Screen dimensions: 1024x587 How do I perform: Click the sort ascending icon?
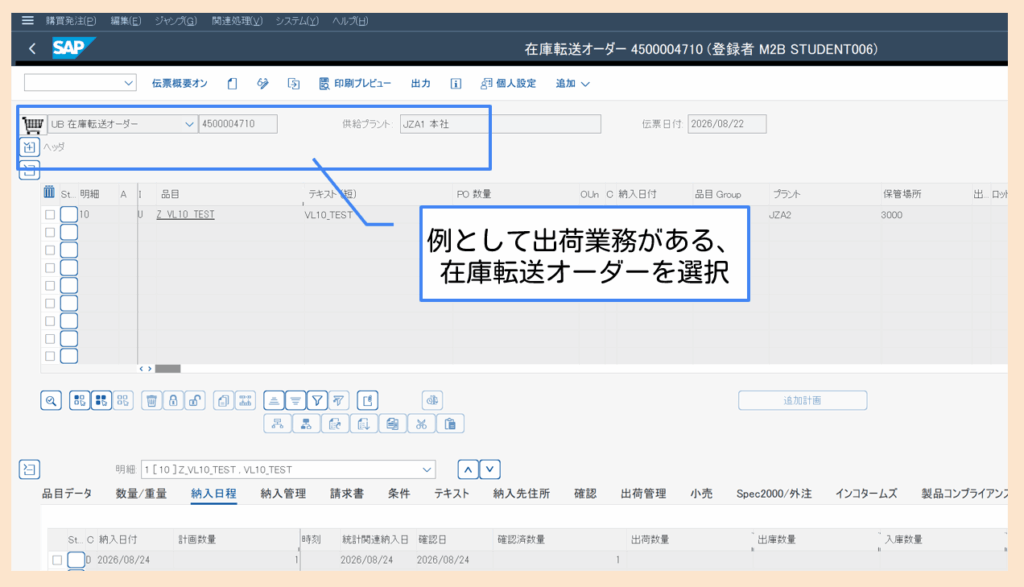(x=274, y=400)
